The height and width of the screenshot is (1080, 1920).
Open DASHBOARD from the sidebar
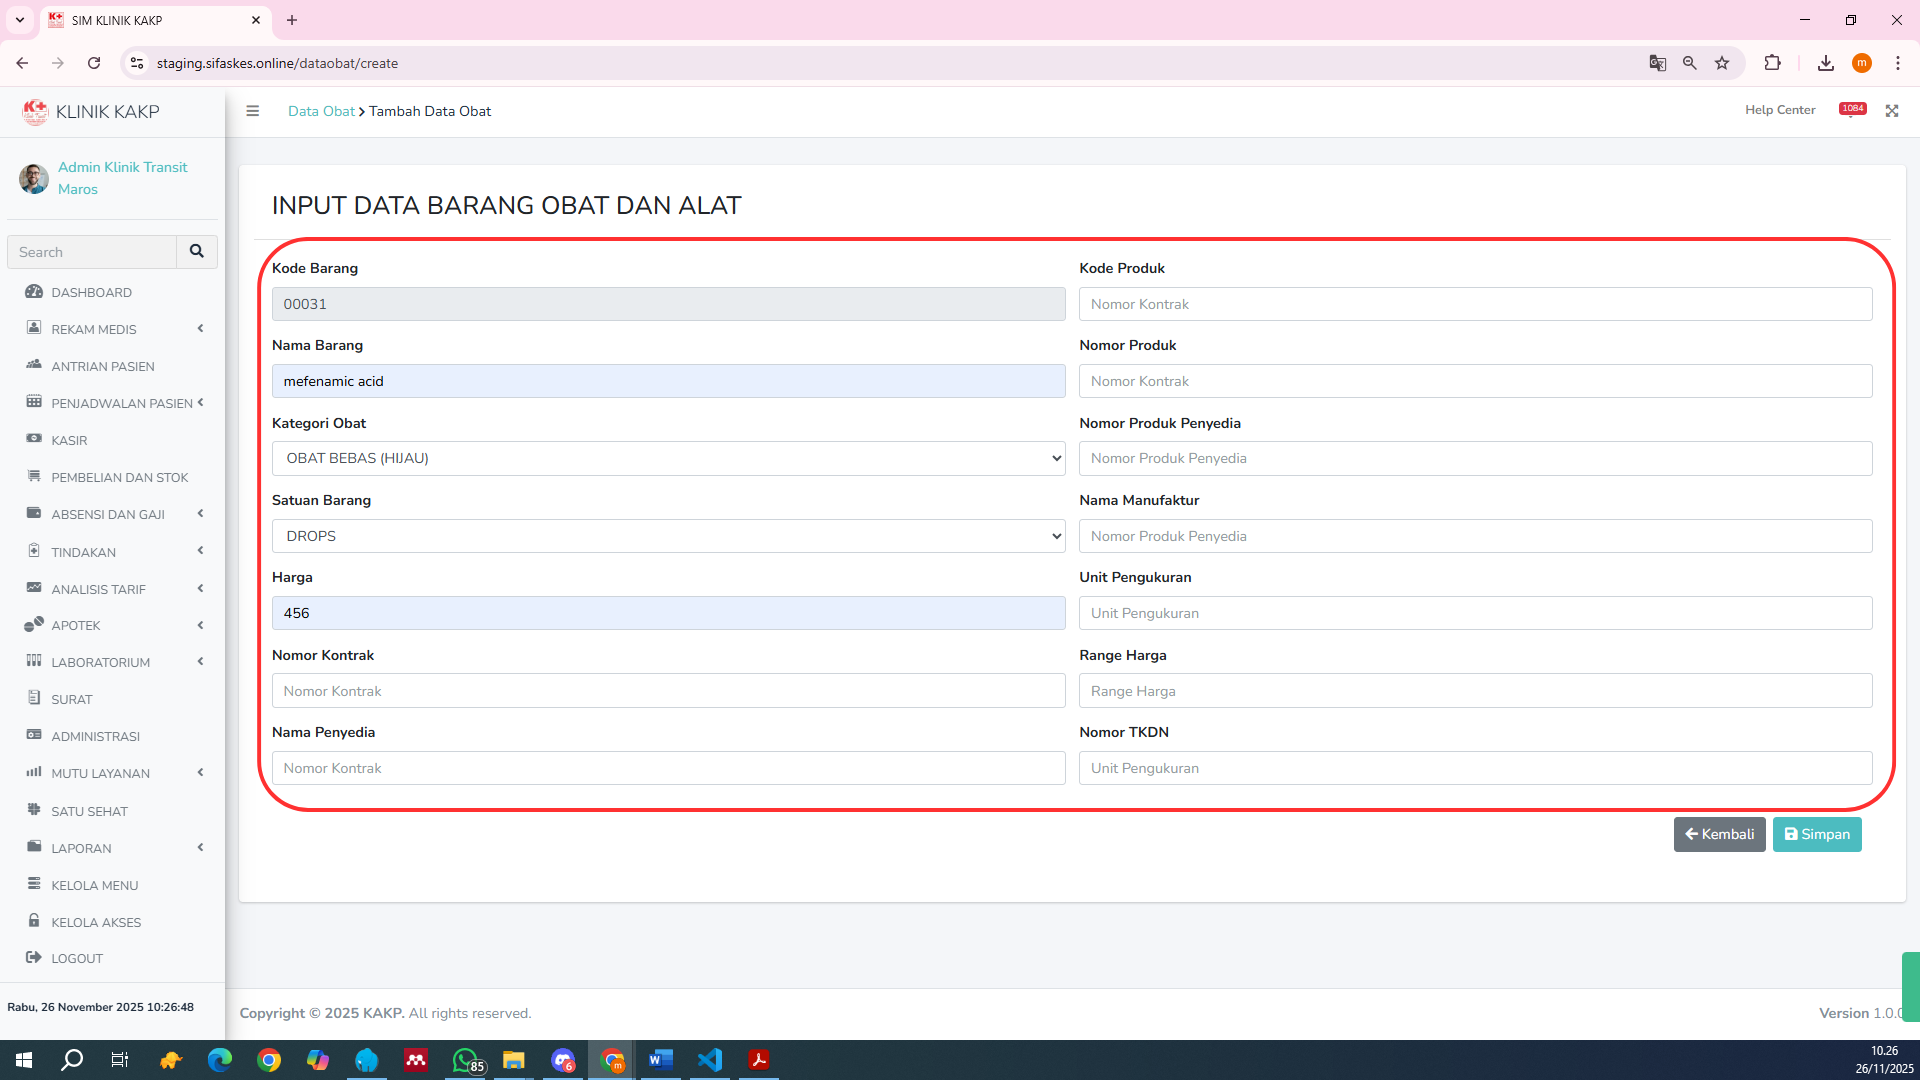coord(91,292)
